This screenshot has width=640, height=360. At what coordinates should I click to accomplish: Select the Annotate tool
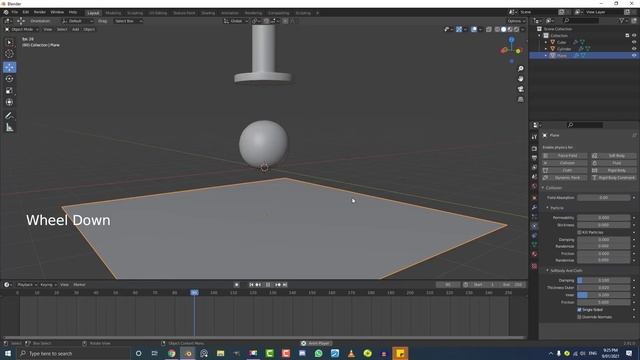9,116
